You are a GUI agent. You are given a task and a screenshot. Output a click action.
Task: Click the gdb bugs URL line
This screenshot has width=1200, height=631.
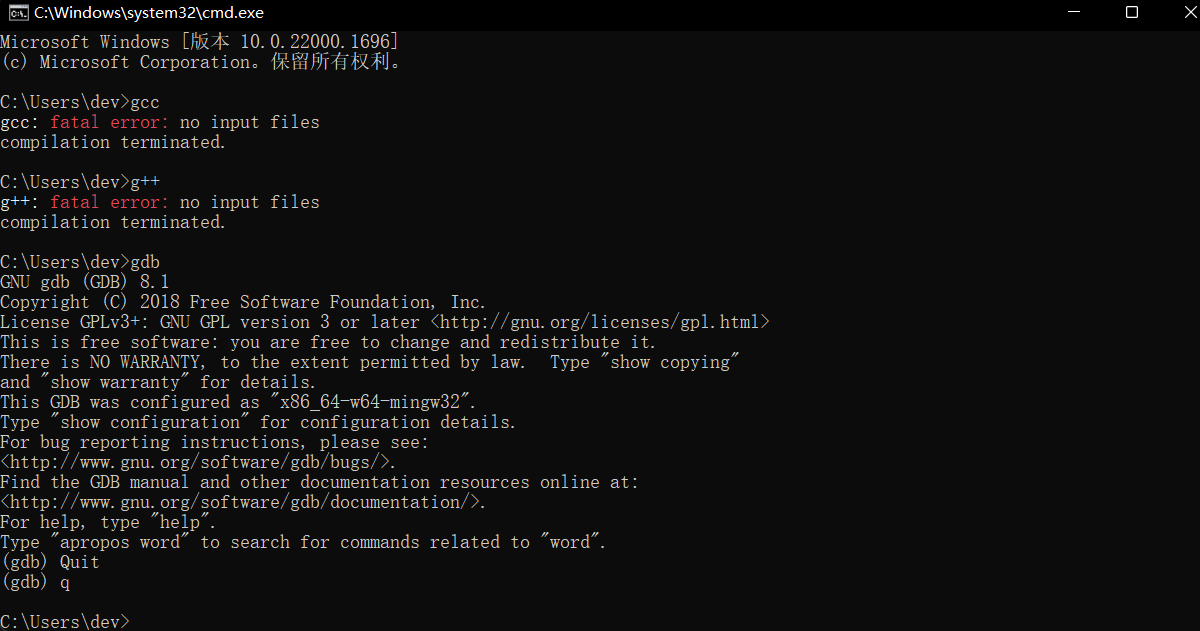tap(198, 462)
